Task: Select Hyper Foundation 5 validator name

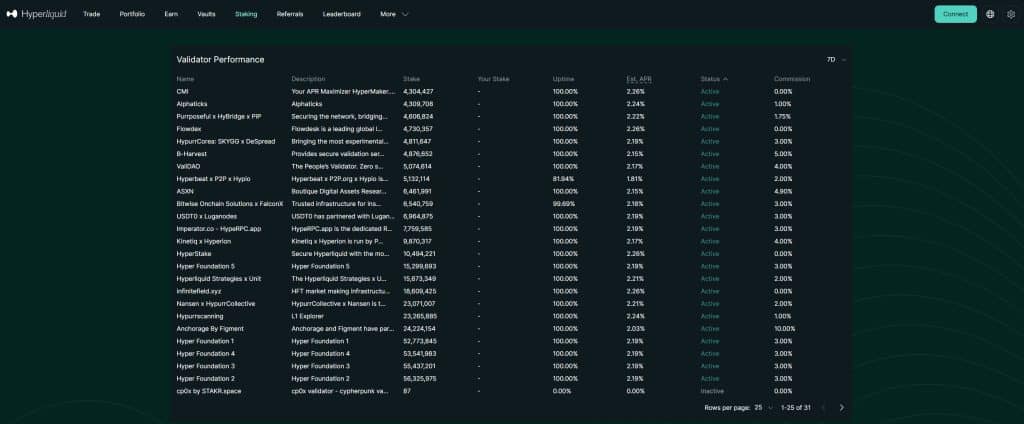Action: click(x=206, y=266)
